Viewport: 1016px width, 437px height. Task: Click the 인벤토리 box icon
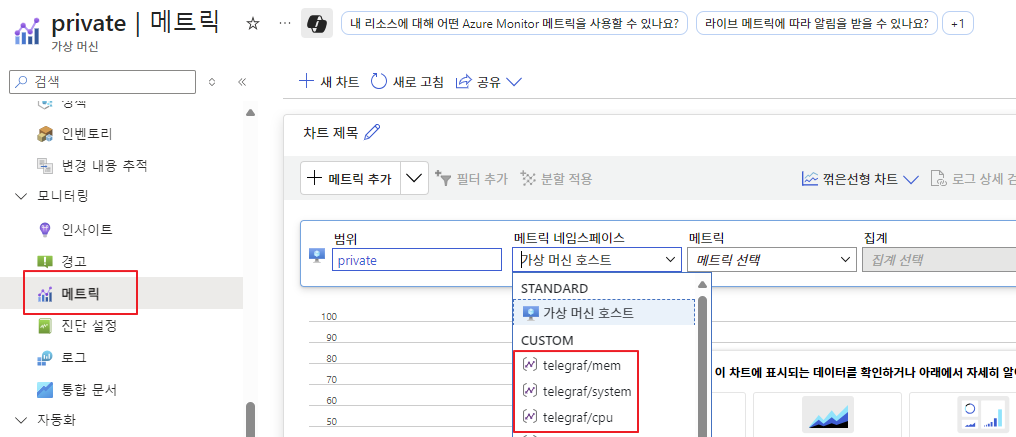pos(45,134)
